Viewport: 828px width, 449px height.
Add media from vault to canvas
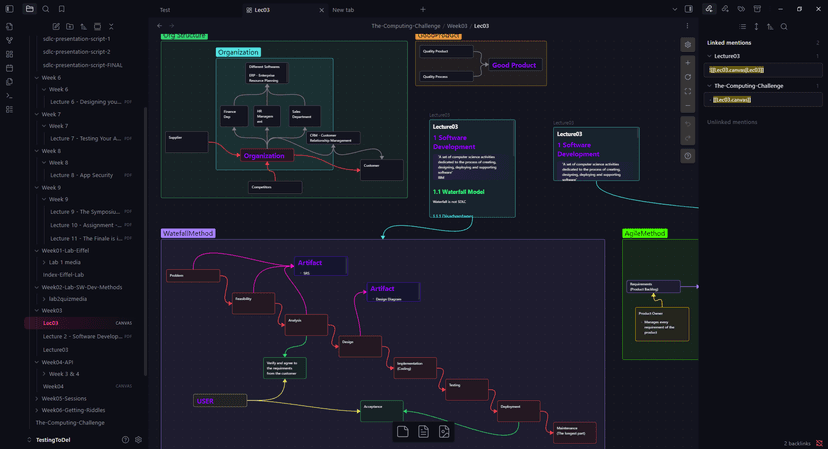point(444,432)
